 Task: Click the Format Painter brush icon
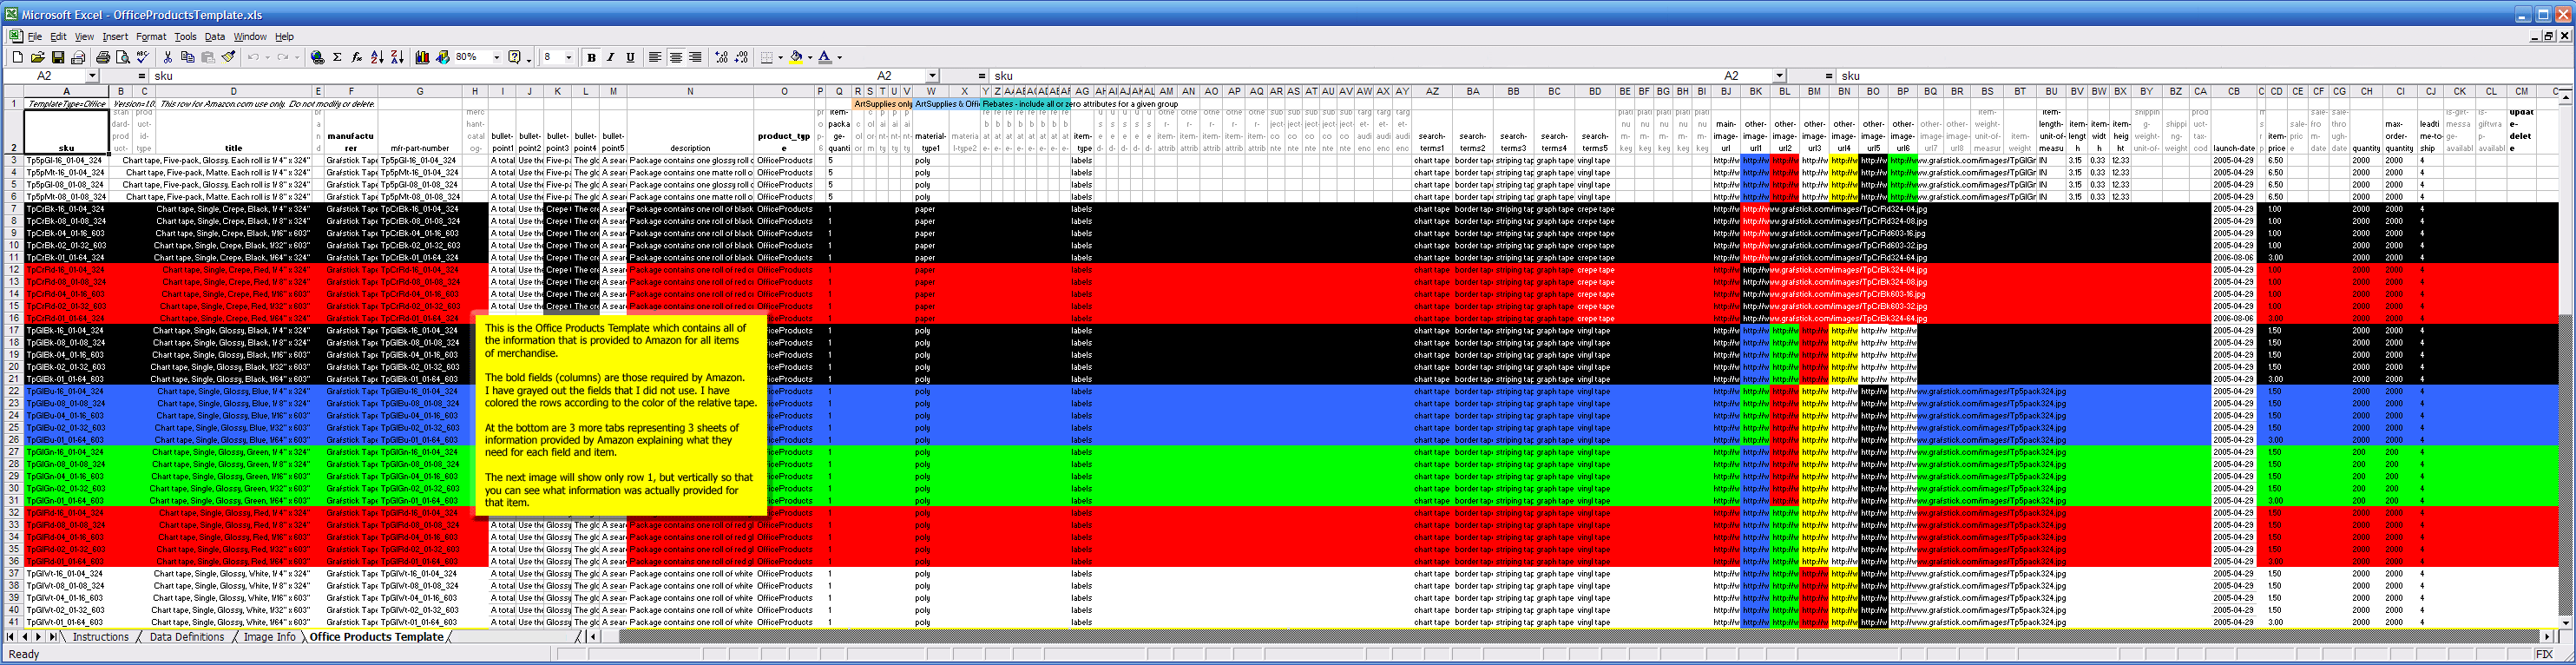tap(228, 58)
